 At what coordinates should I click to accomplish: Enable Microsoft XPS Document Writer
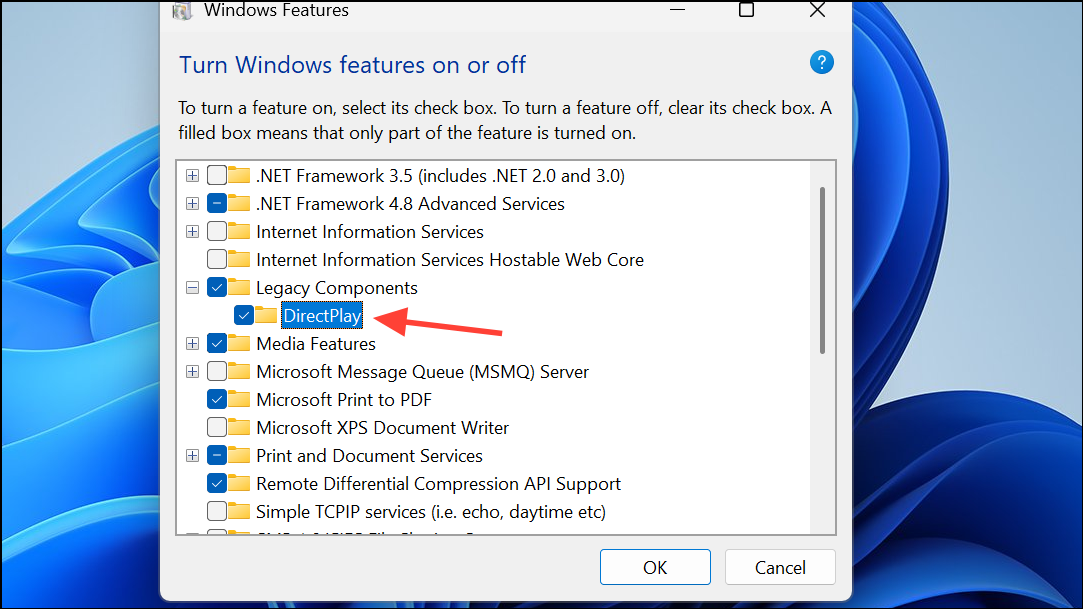pos(215,427)
